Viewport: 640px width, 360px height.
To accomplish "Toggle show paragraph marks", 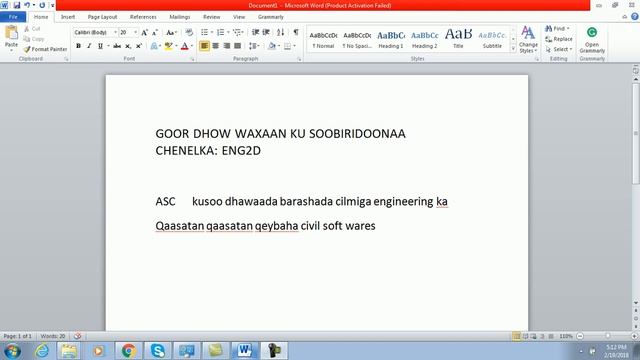I will (x=296, y=32).
